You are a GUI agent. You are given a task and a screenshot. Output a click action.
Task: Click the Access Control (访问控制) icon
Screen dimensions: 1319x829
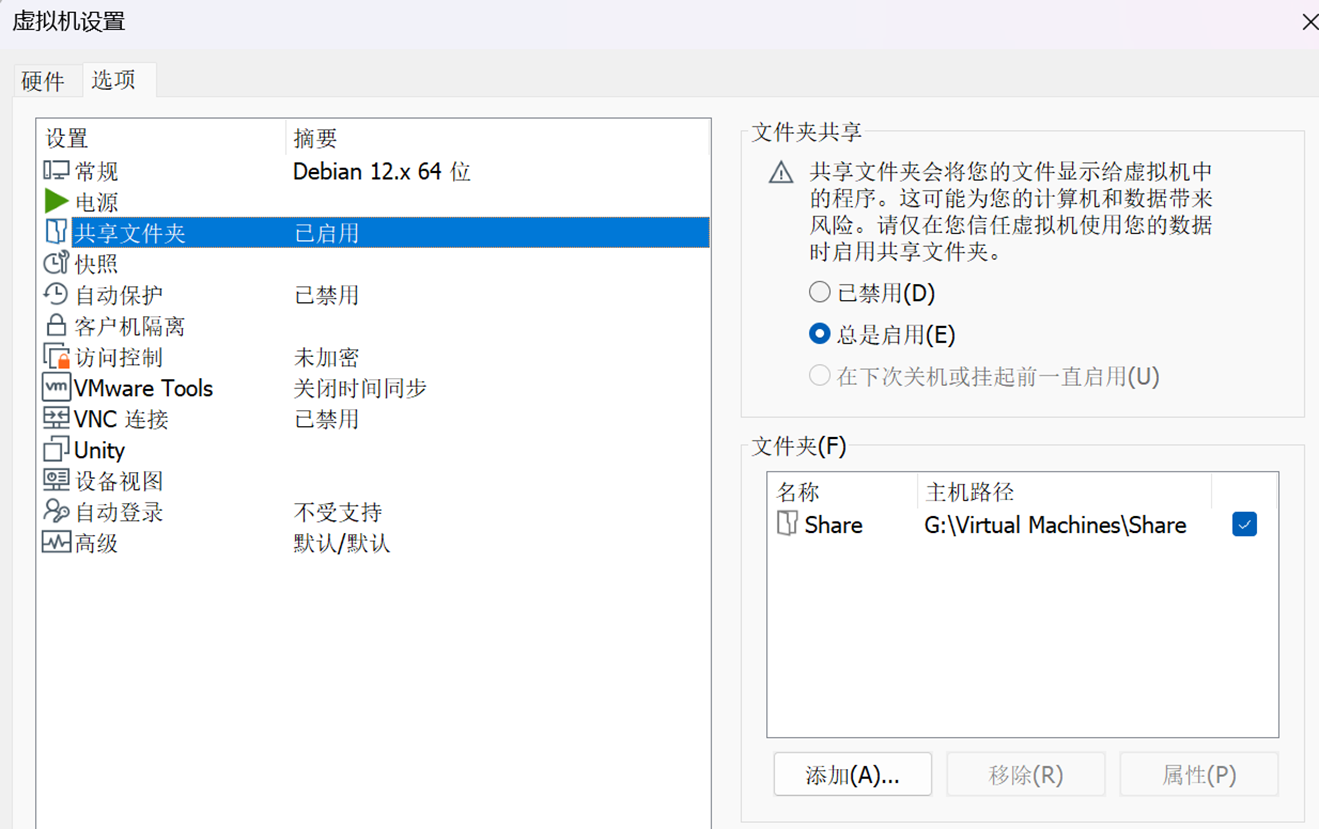point(56,357)
